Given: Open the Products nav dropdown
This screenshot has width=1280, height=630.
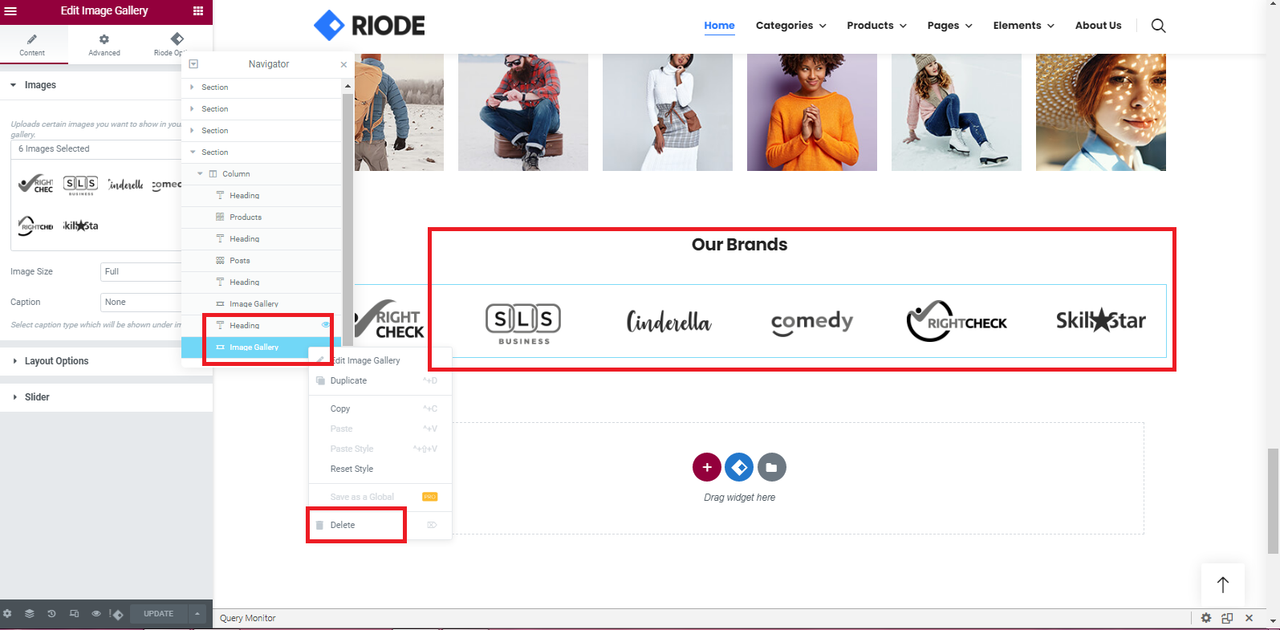Looking at the screenshot, I should click(x=877, y=25).
